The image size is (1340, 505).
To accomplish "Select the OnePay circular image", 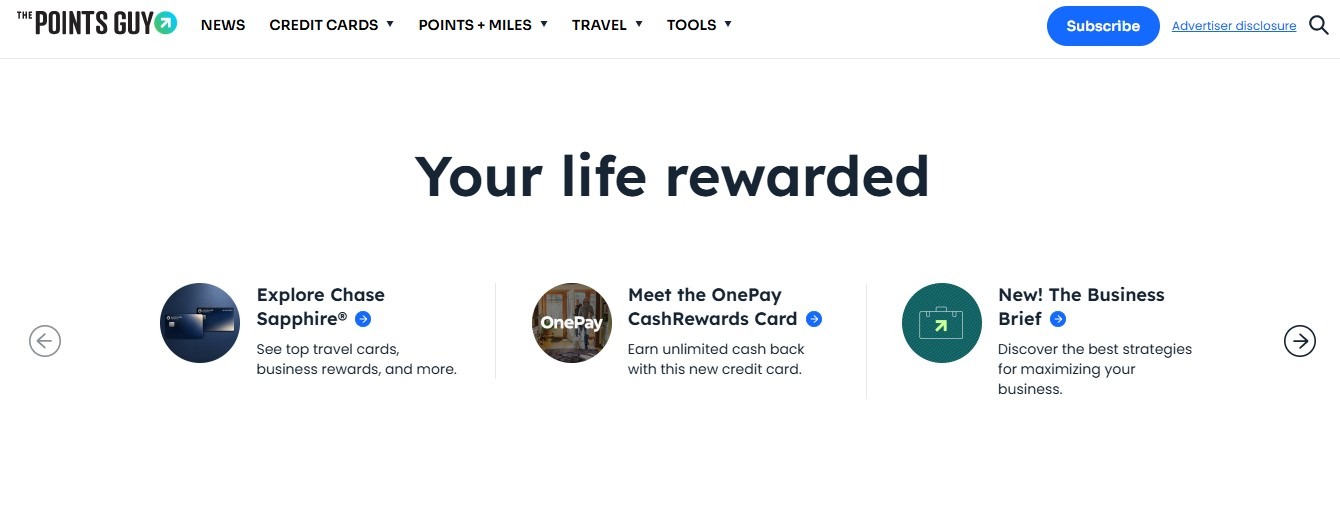I will (571, 322).
